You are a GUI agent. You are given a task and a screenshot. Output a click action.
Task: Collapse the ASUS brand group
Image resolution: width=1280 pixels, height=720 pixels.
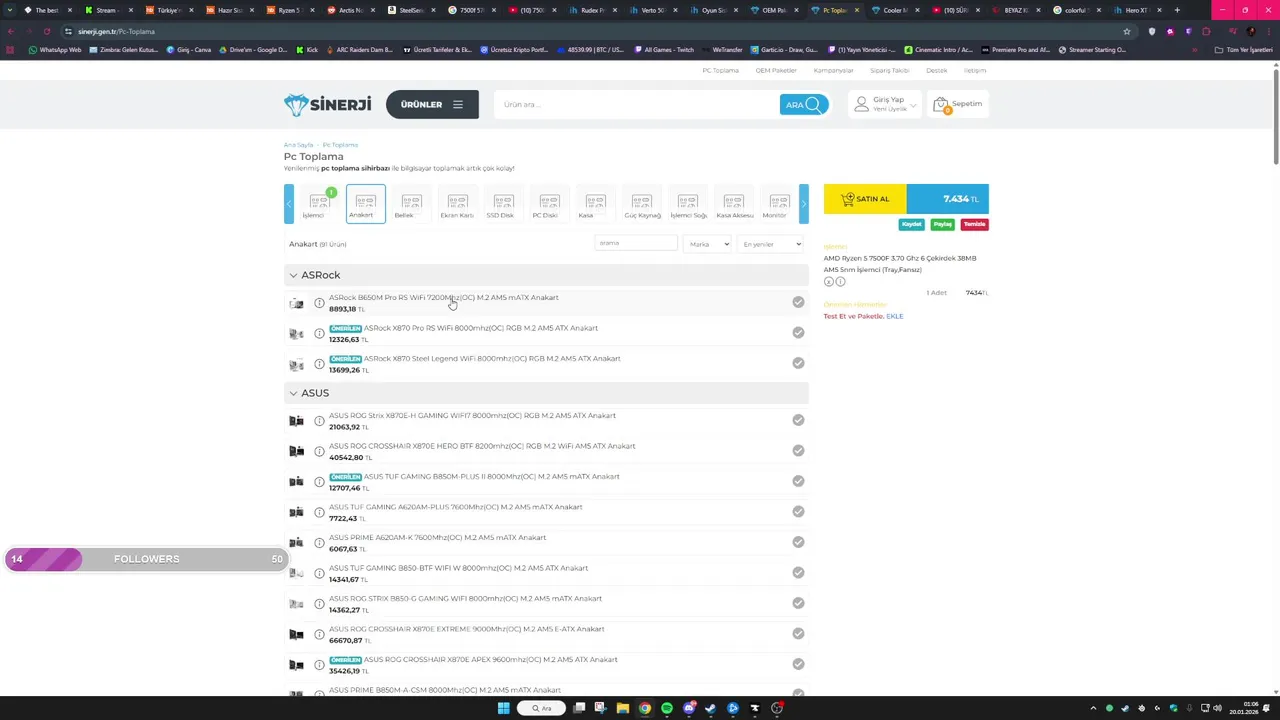[293, 393]
